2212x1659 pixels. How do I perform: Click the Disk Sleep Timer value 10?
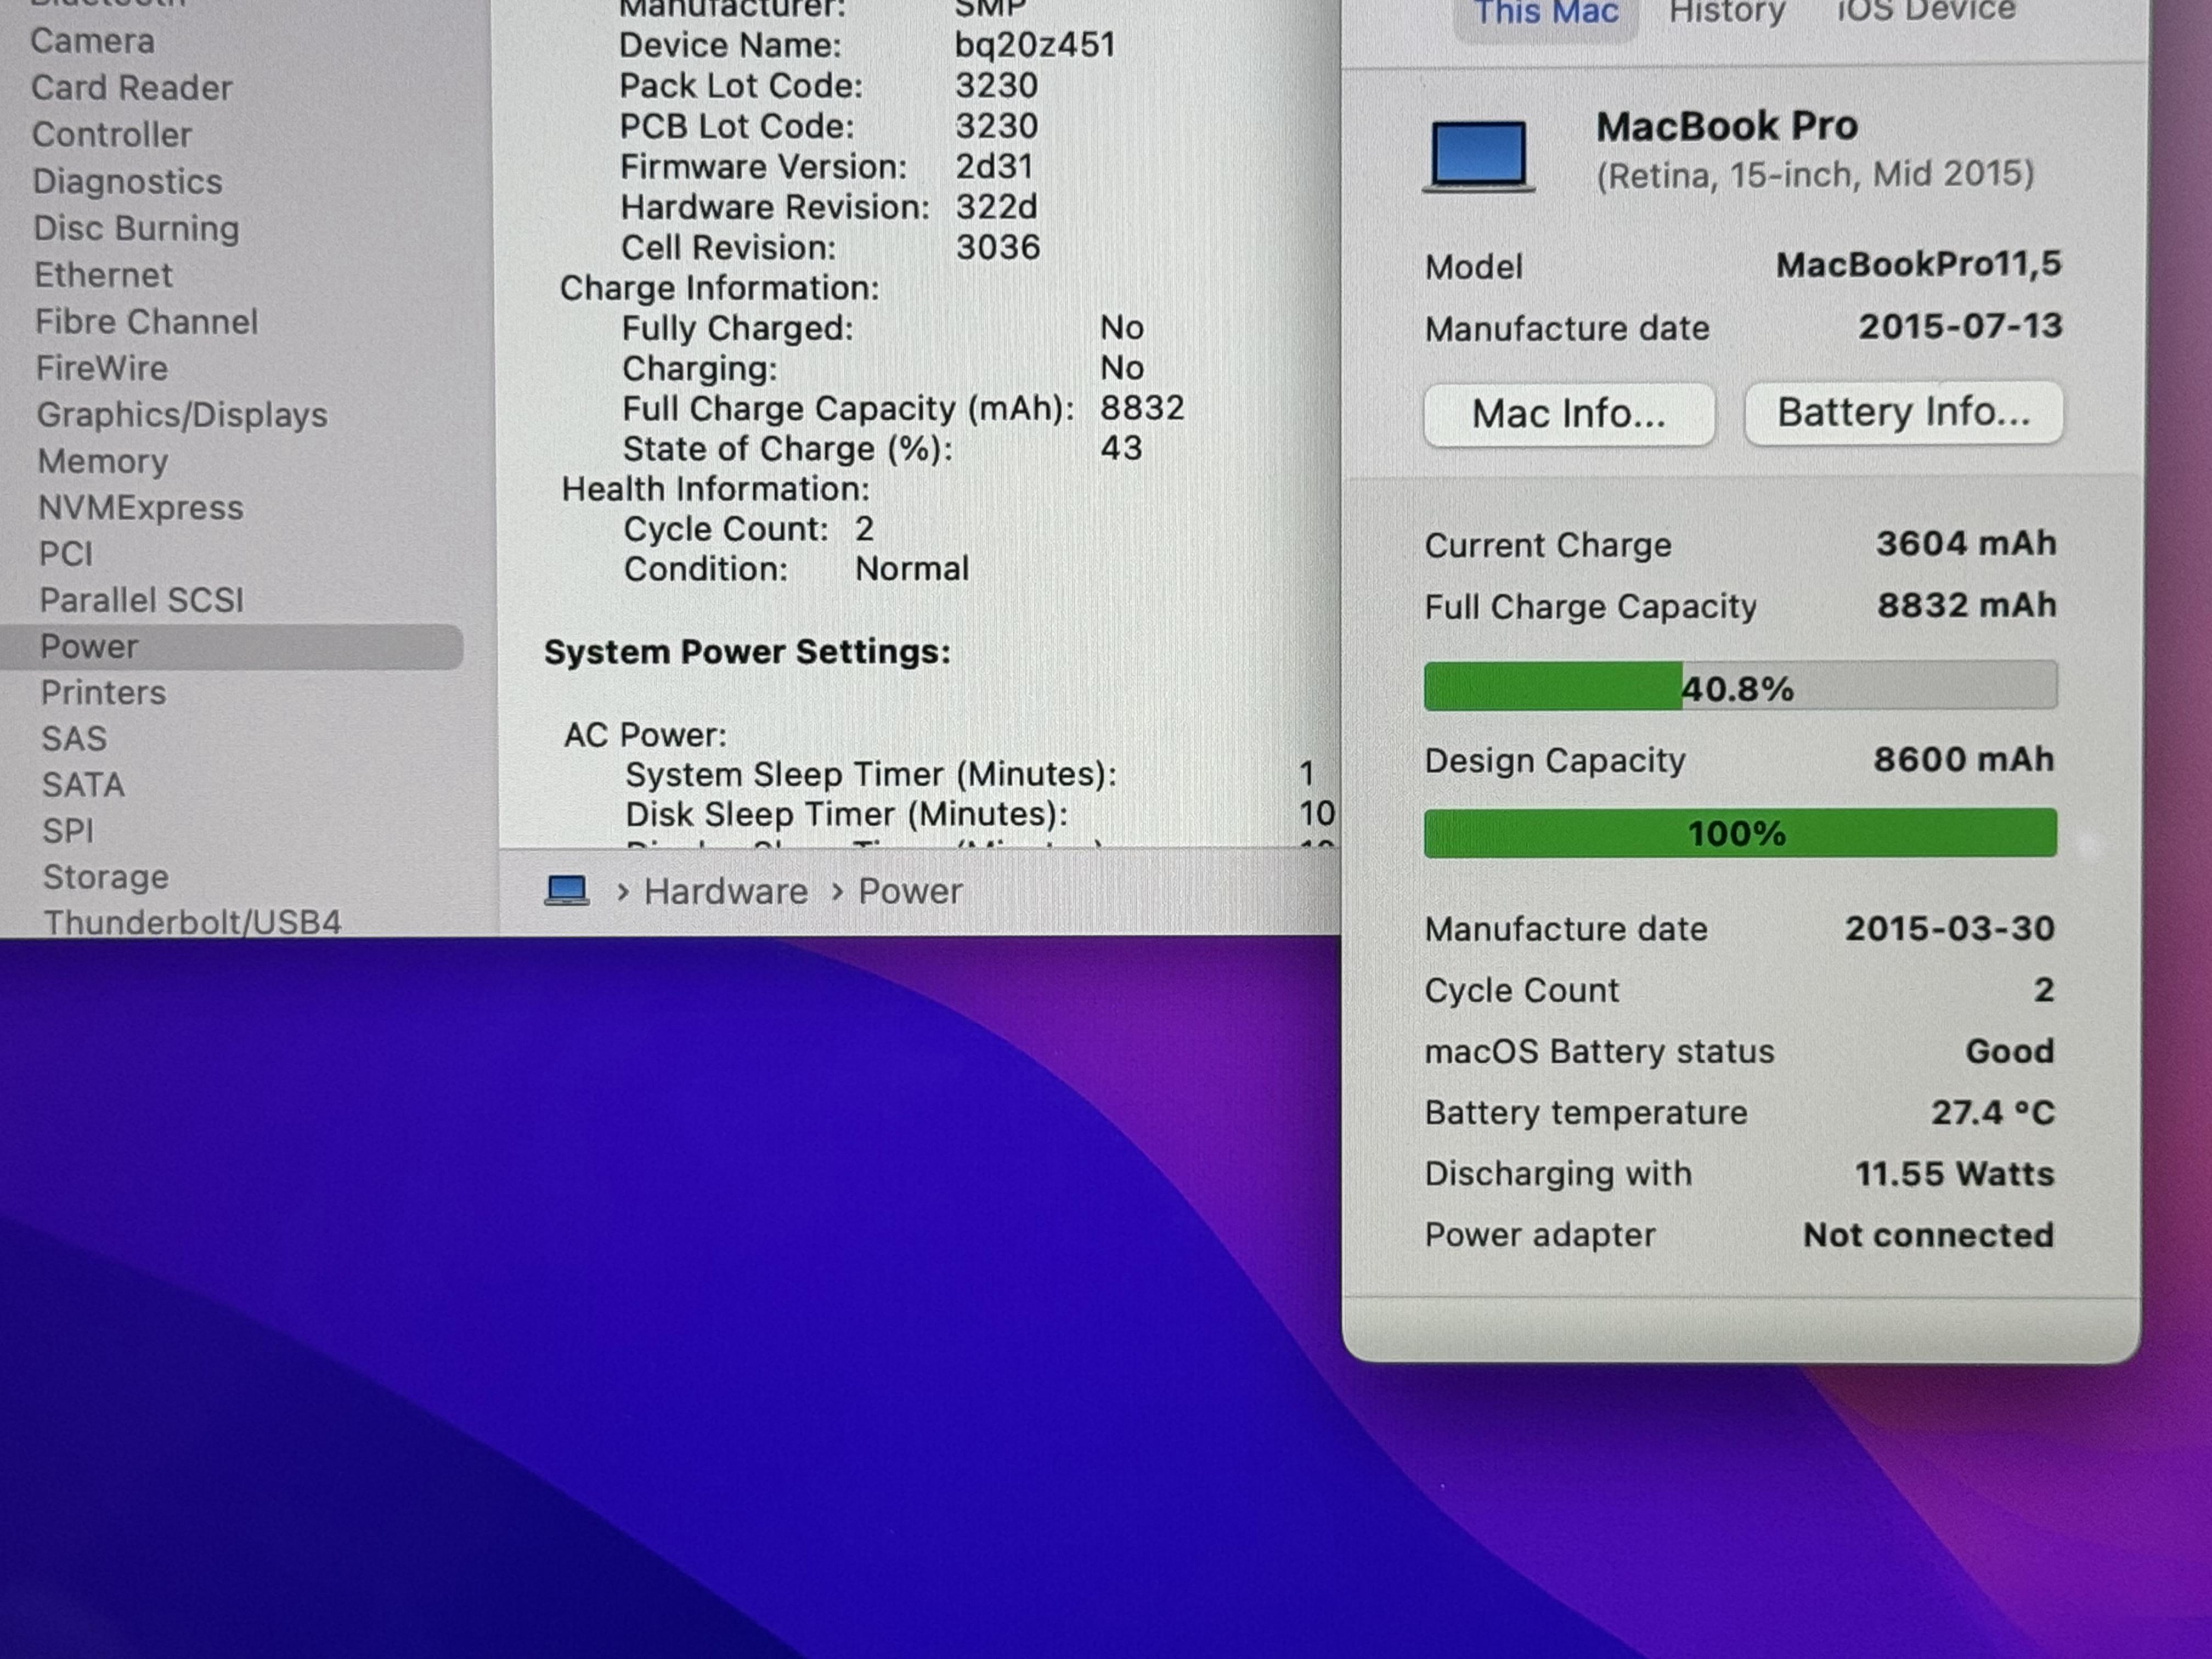1317,814
